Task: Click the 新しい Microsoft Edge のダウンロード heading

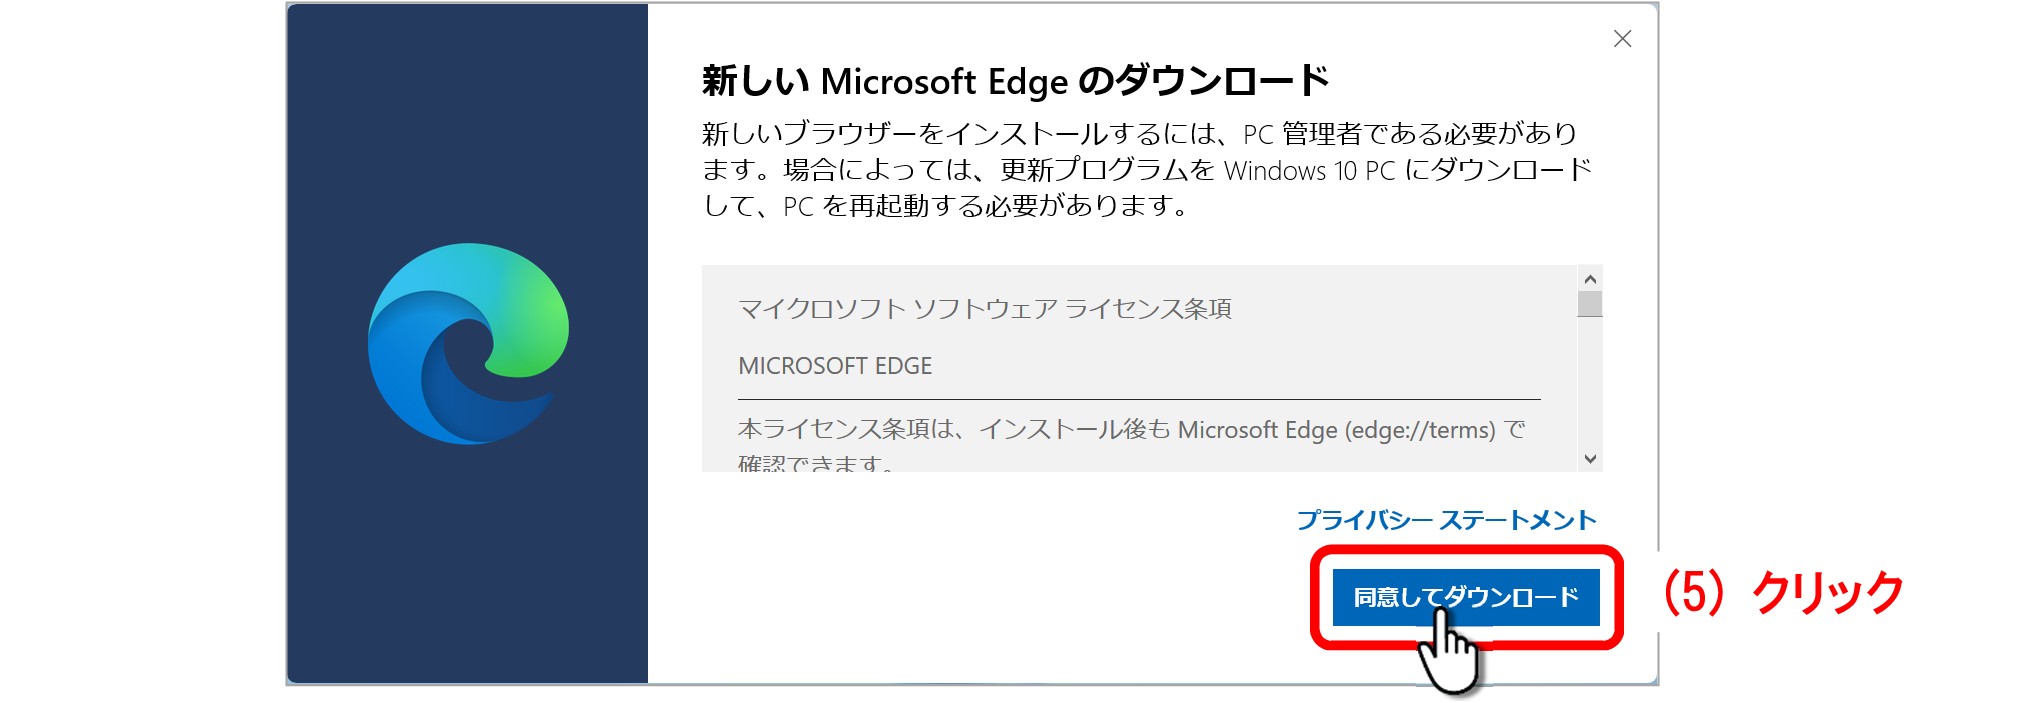Action: [1016, 81]
